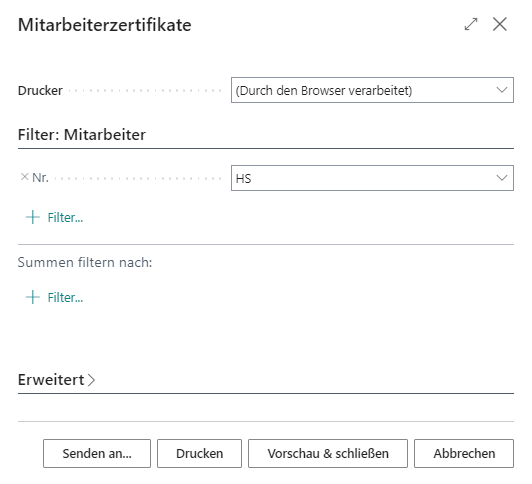Remove the Nr. filter using its X icon

pos(24,177)
